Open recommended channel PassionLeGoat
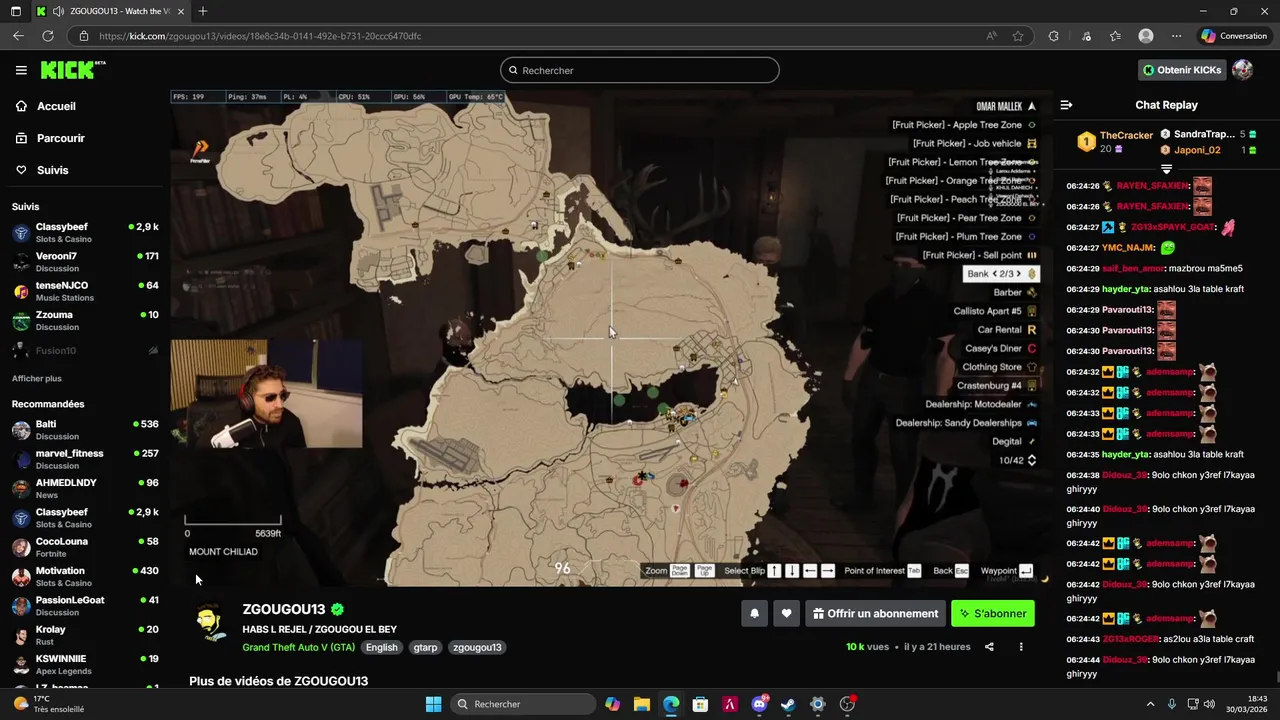Viewport: 1280px width, 720px height. 85,606
